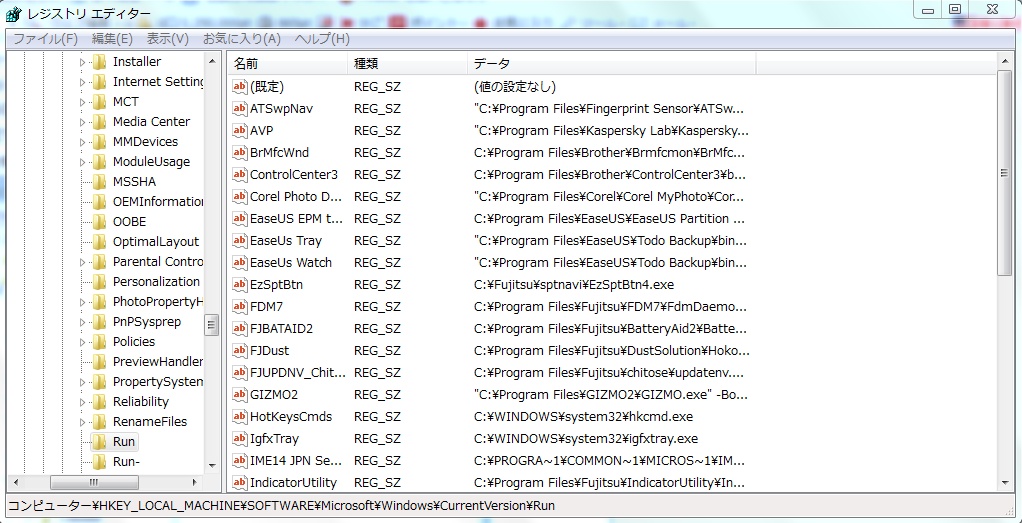Select the PreviewHandlers key
Viewport: 1022px width, 523px height.
pos(157,362)
